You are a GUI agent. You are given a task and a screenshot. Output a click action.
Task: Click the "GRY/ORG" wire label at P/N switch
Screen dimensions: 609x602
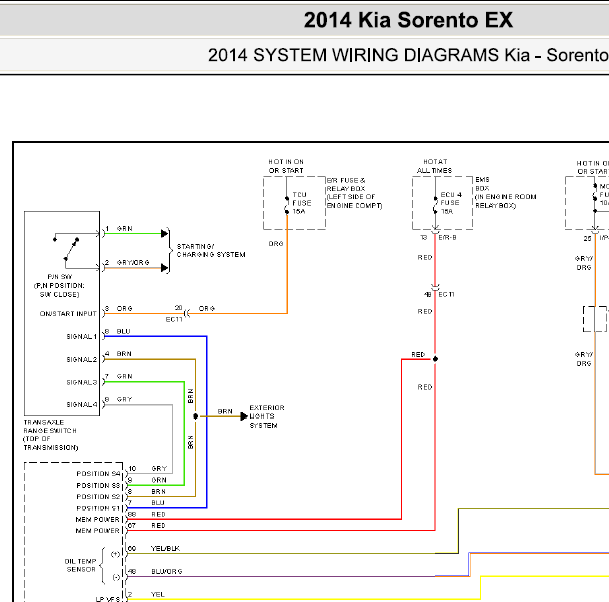pyautogui.click(x=133, y=263)
